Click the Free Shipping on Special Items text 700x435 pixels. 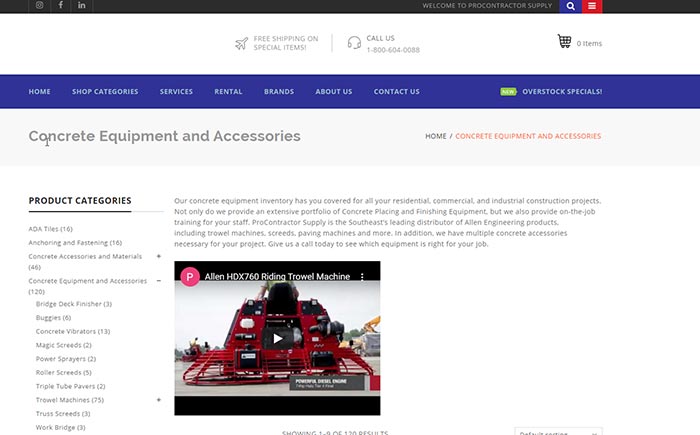286,43
